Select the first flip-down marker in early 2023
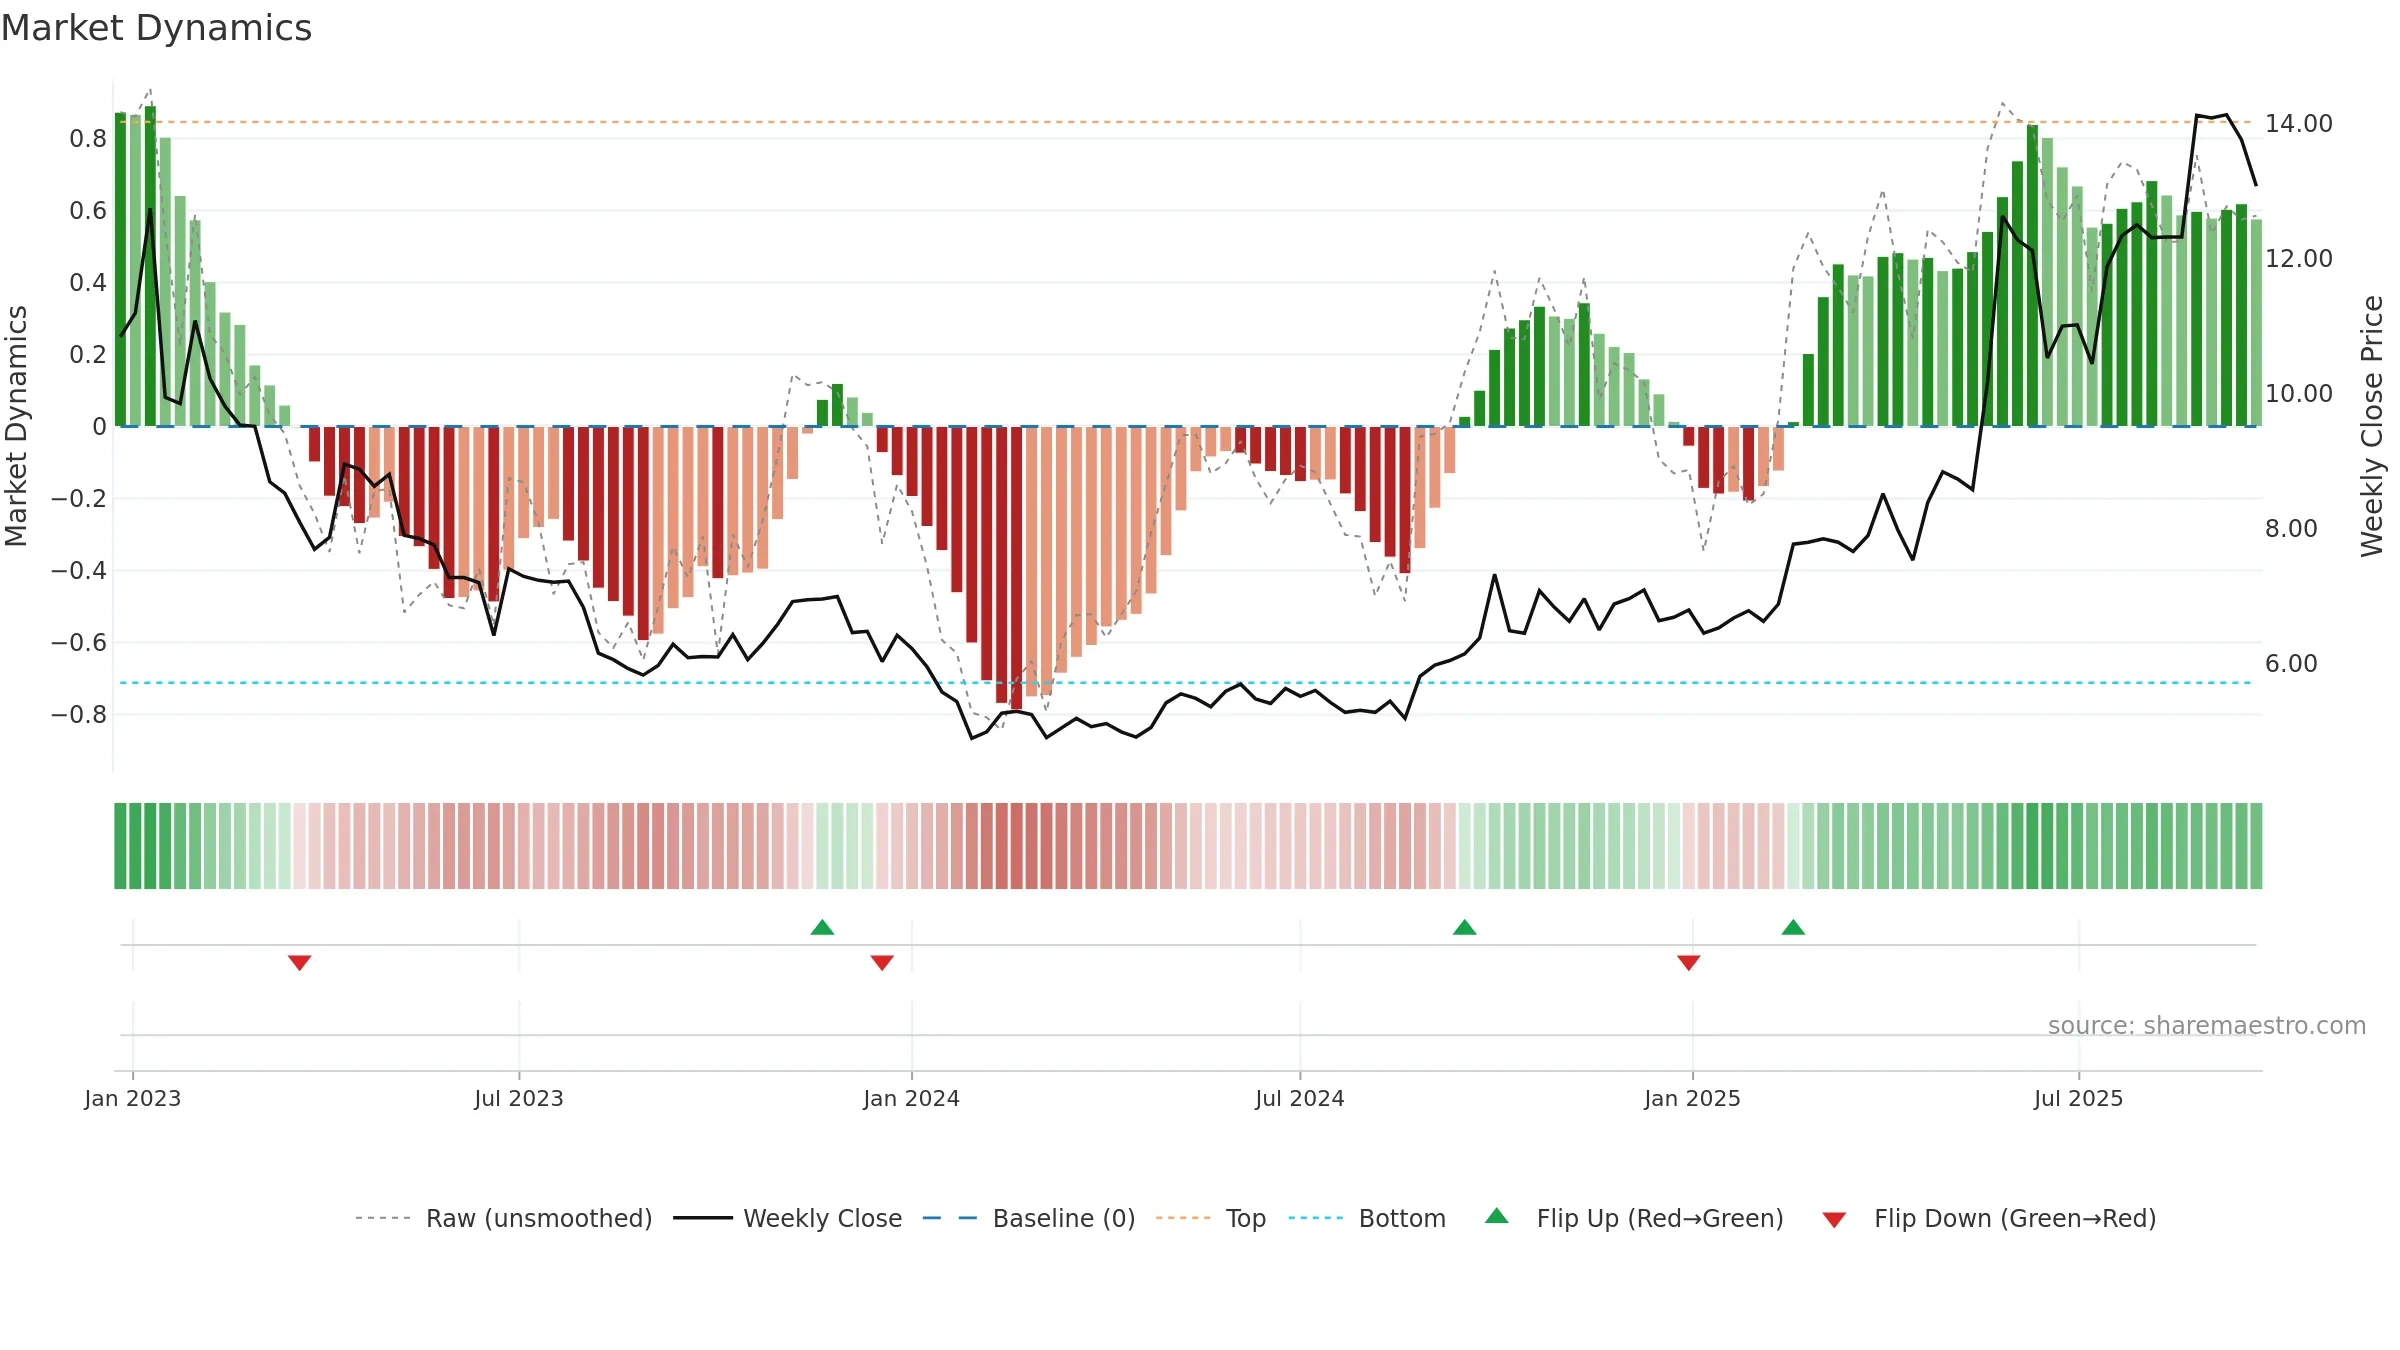Screen dimensions: 2400x1350 300,962
